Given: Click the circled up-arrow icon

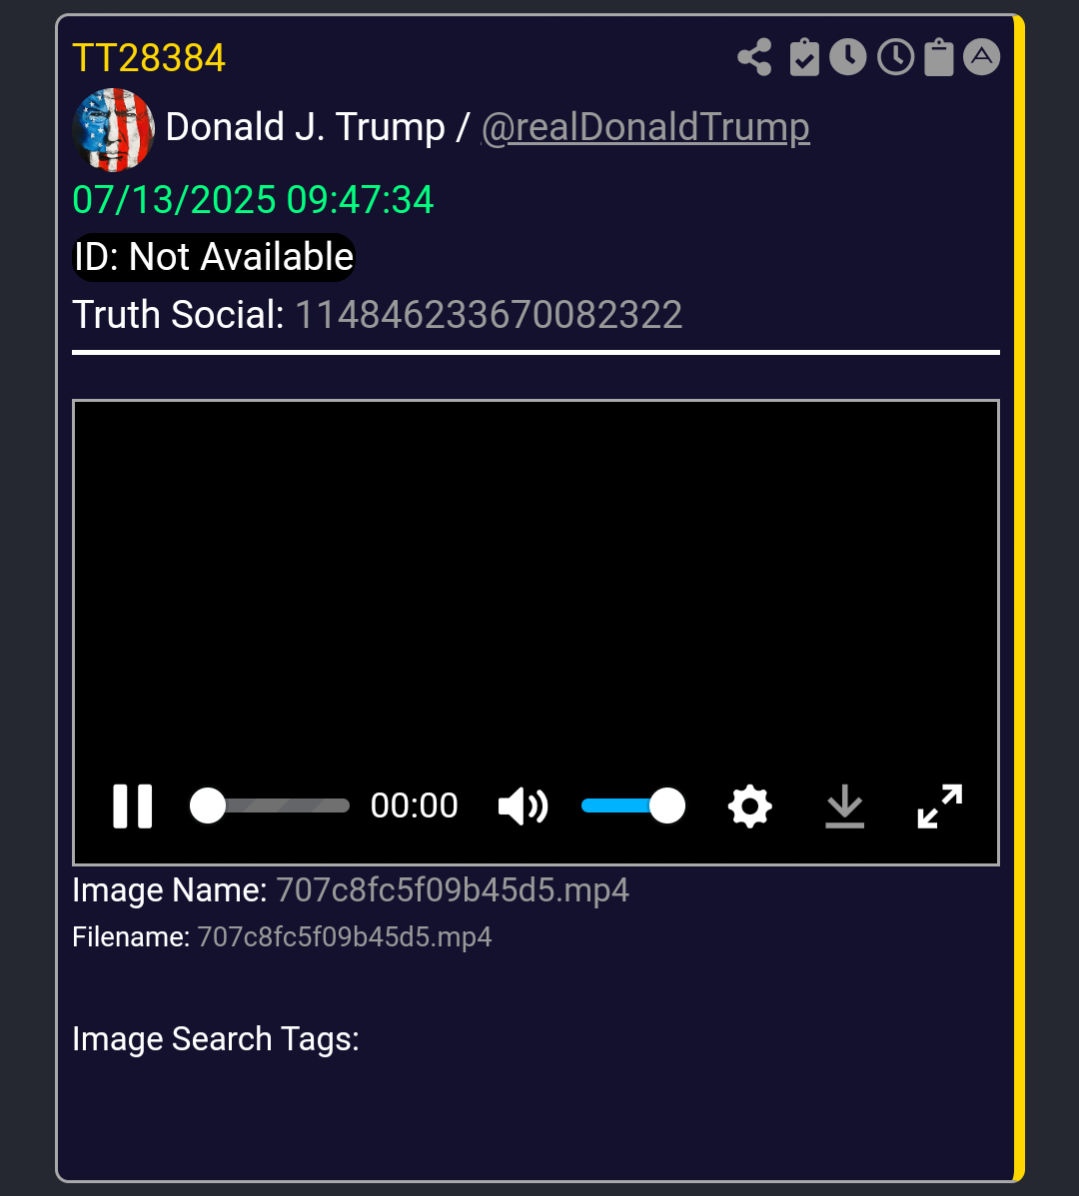Looking at the screenshot, I should coord(981,57).
